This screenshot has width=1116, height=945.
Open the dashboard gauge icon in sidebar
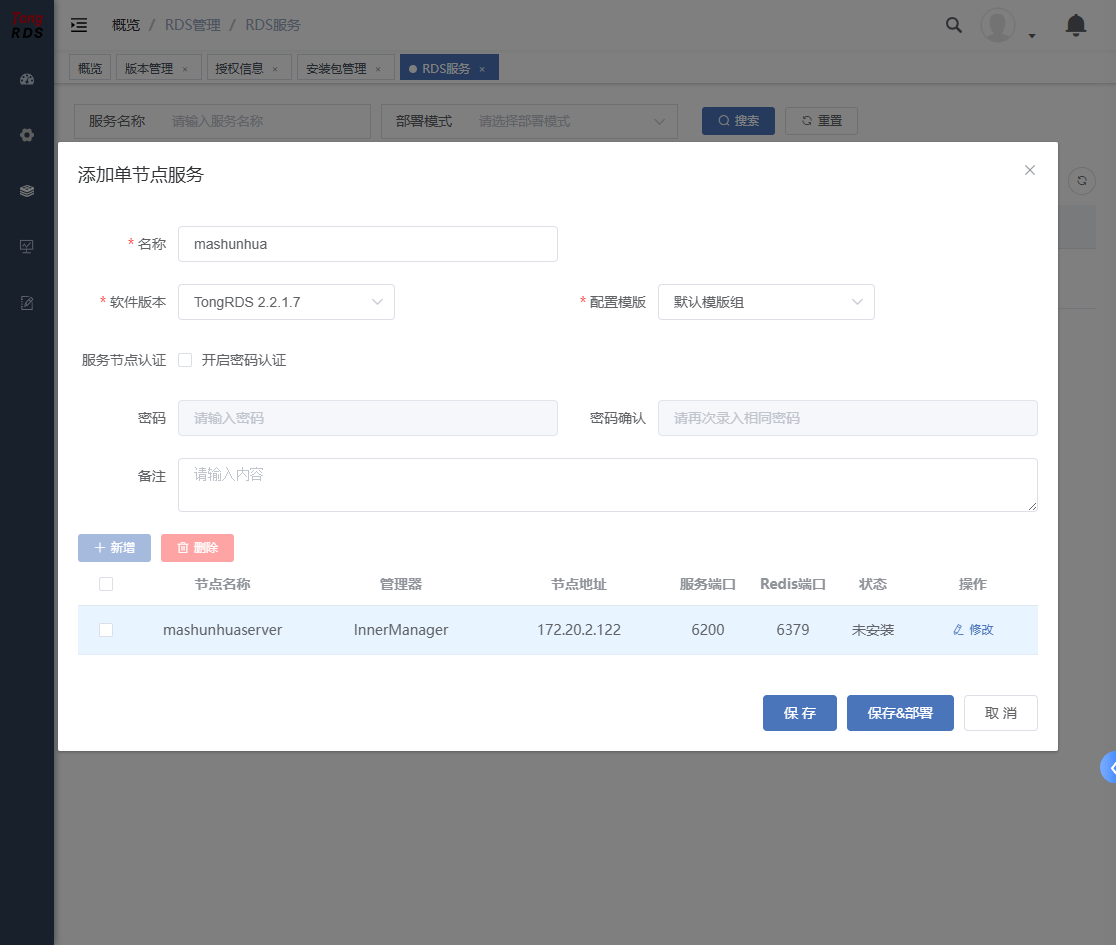point(27,79)
